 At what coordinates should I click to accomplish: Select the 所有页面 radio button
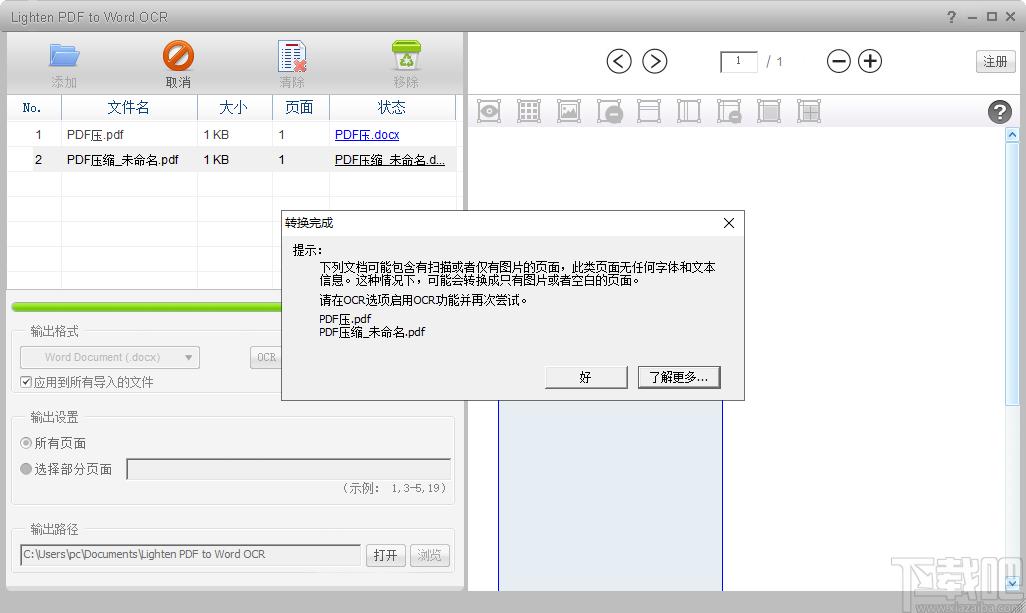(x=26, y=443)
